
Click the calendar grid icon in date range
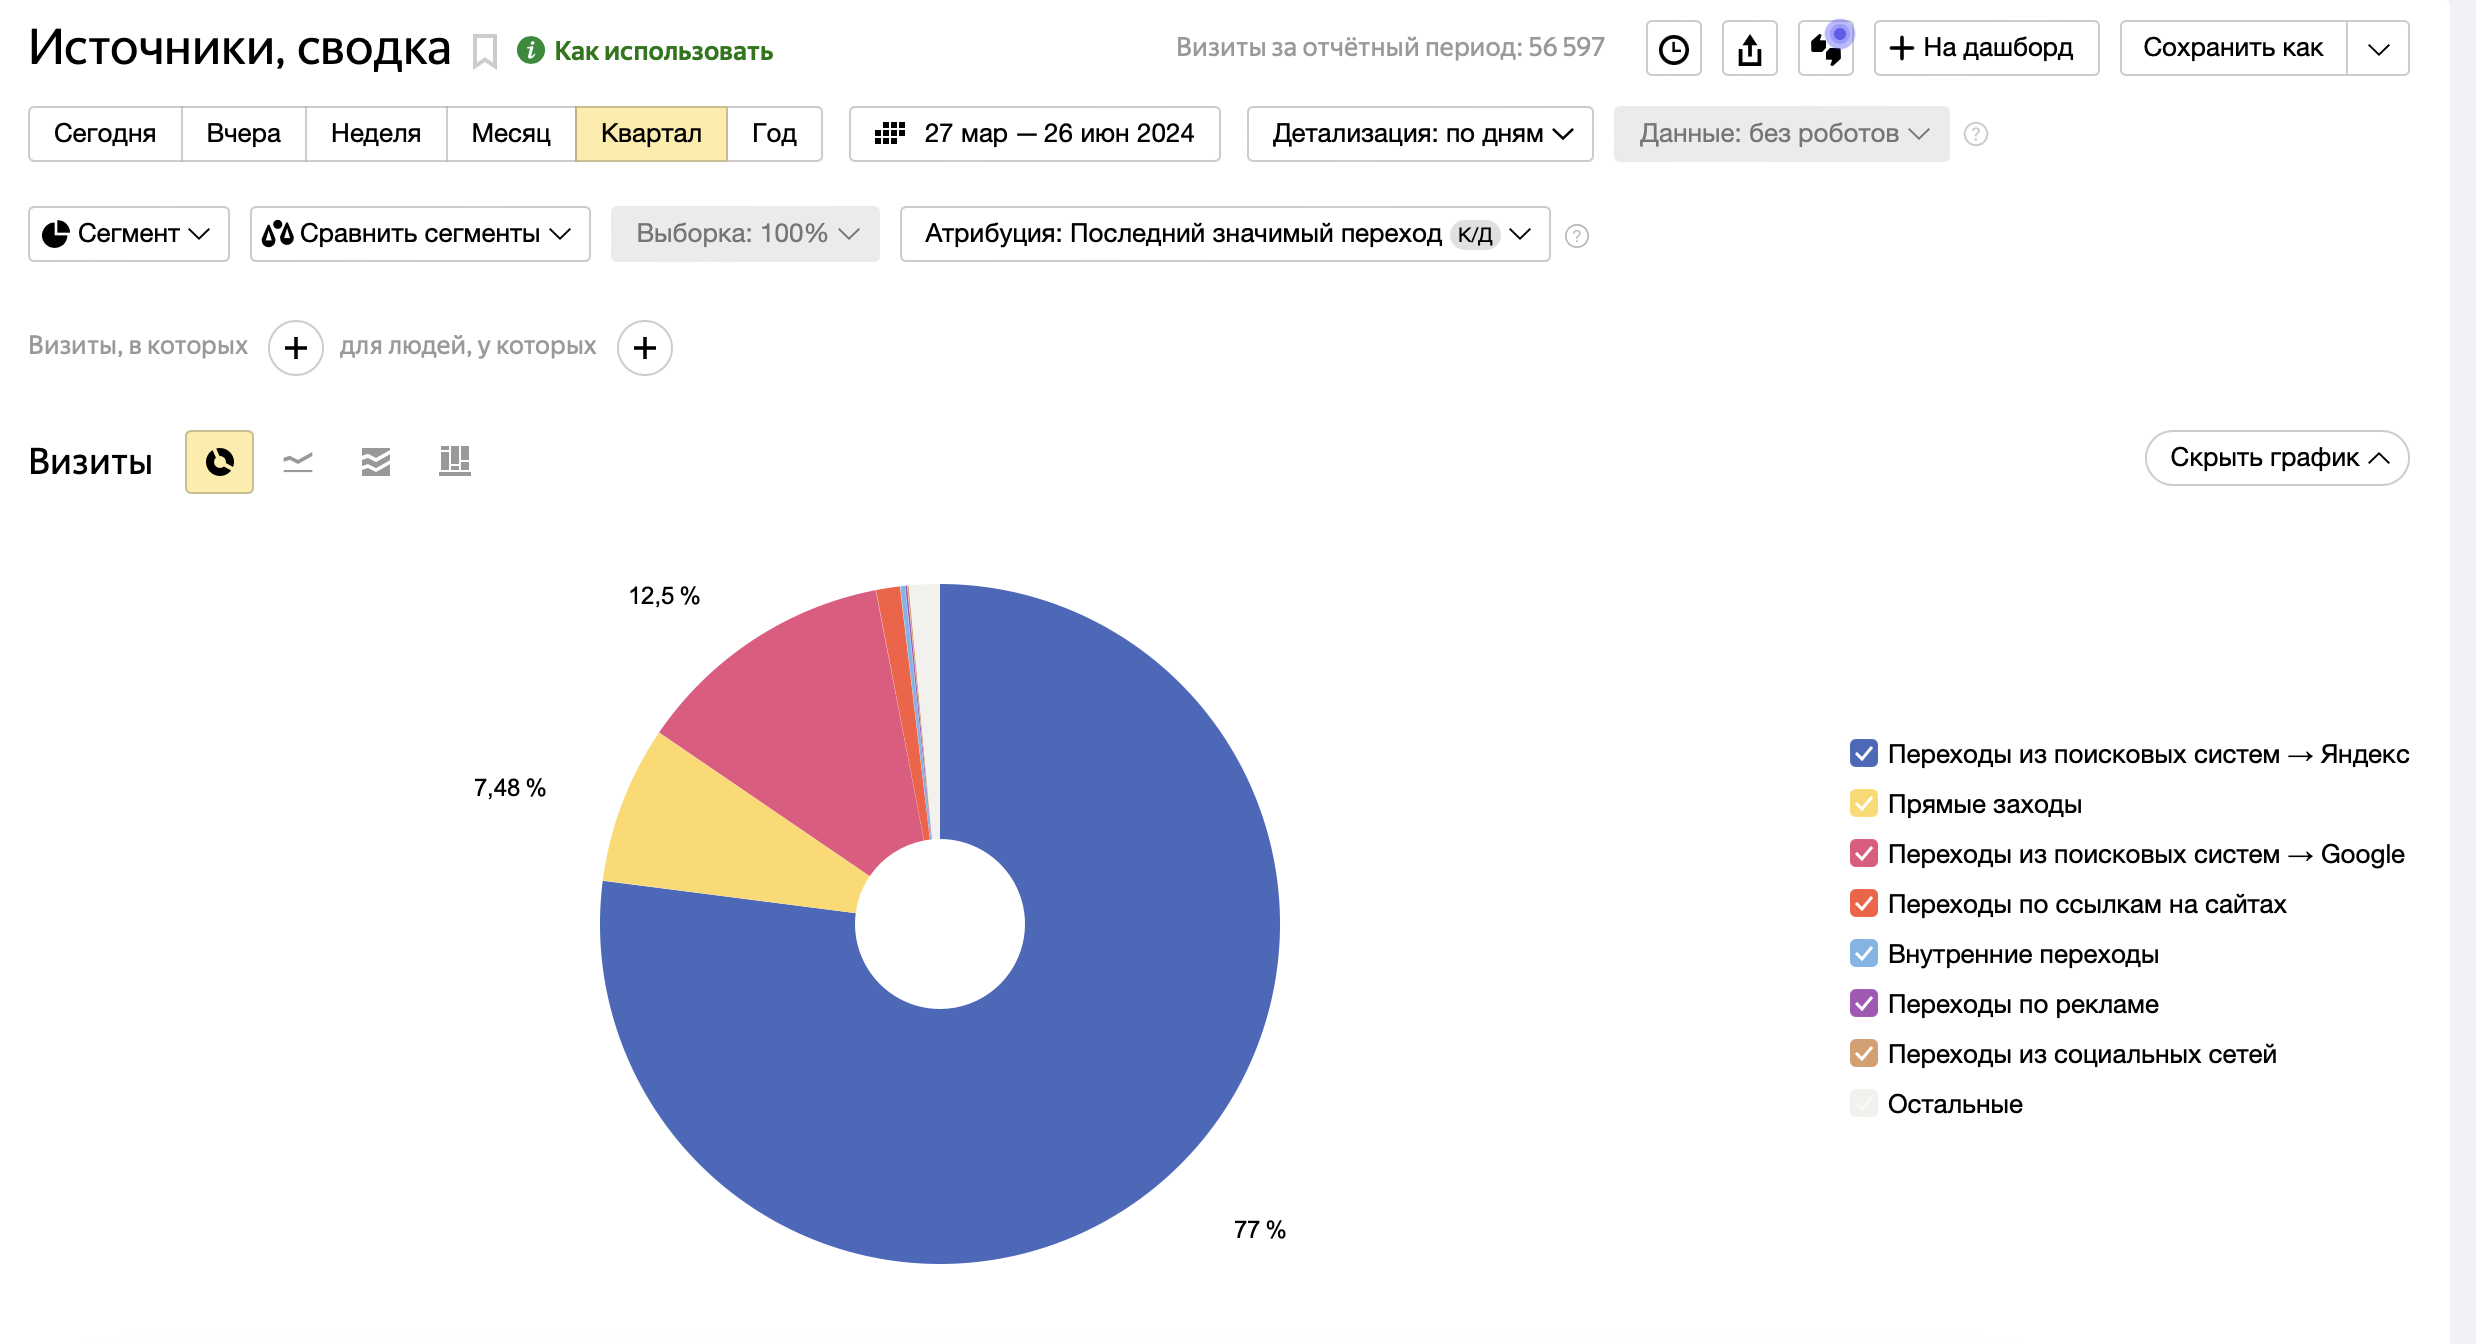890,134
